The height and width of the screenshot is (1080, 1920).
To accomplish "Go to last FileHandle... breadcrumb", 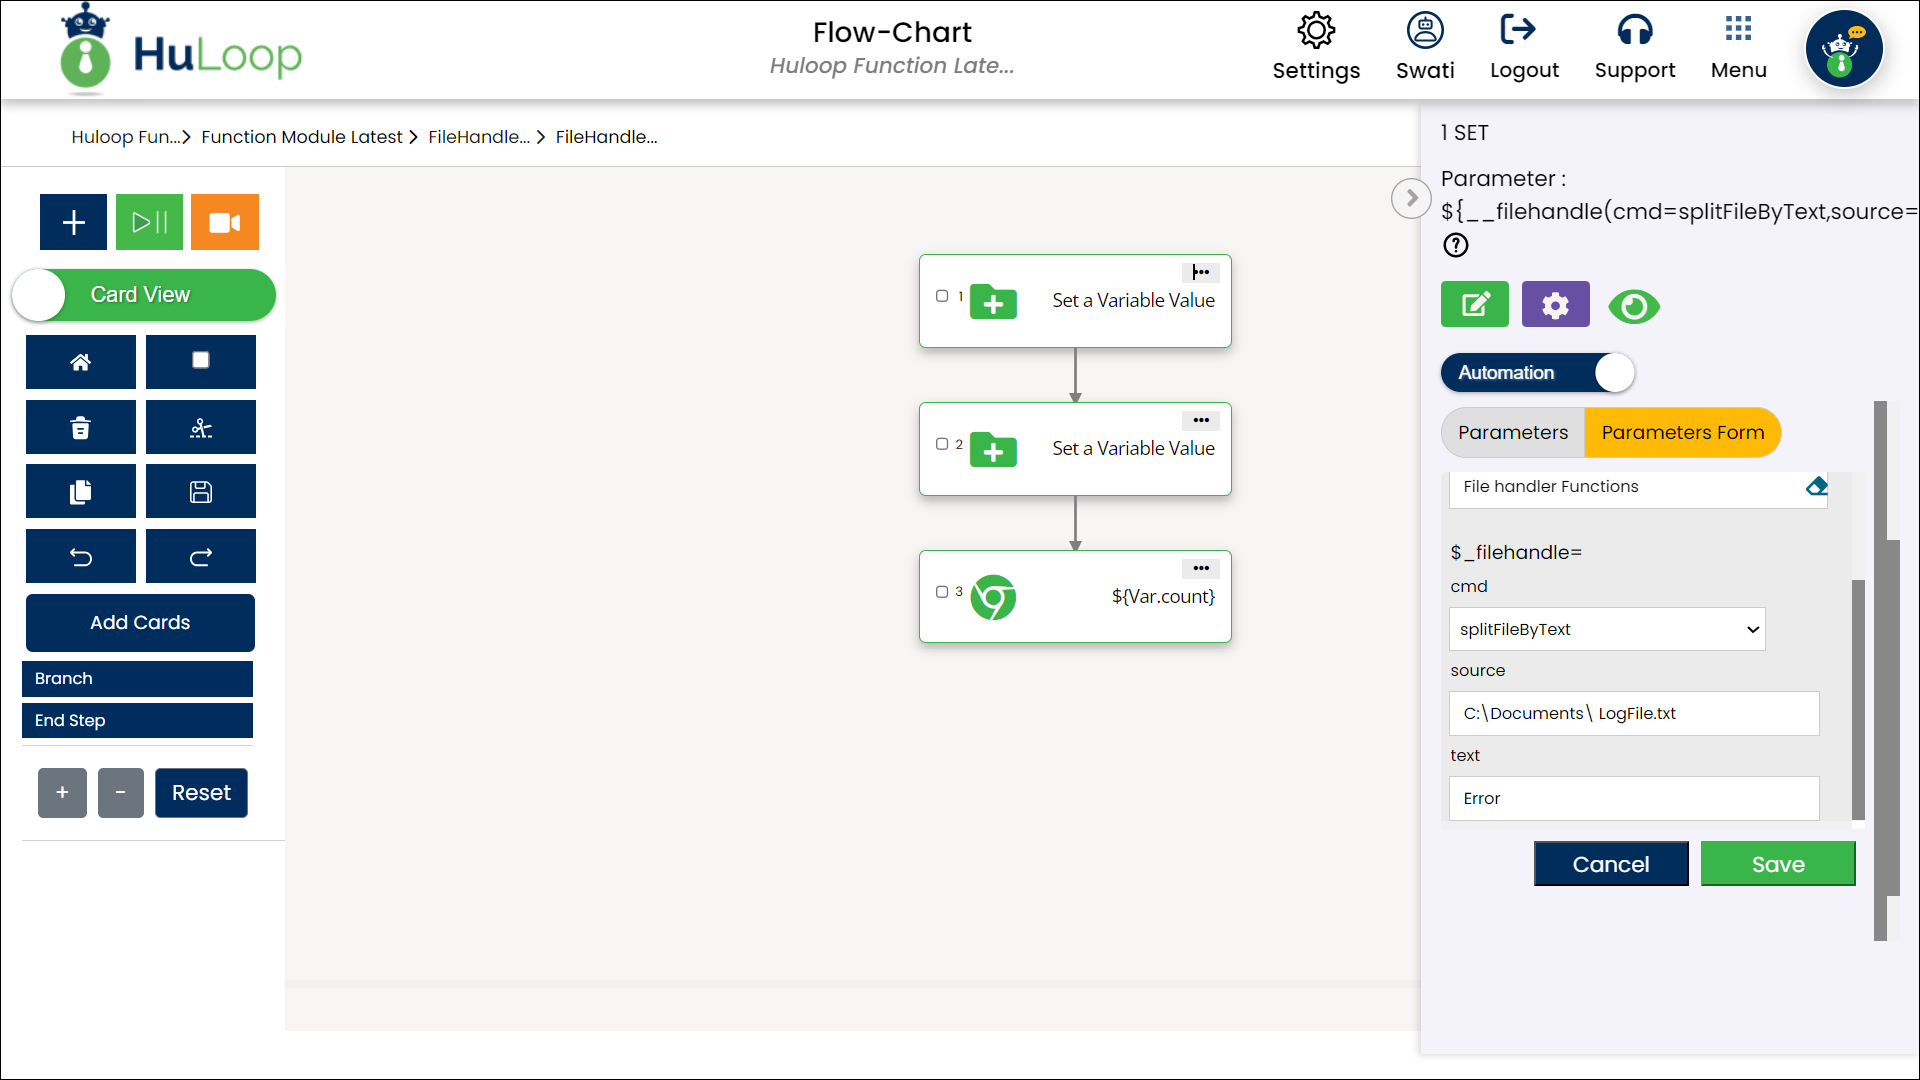I will click(x=606, y=137).
